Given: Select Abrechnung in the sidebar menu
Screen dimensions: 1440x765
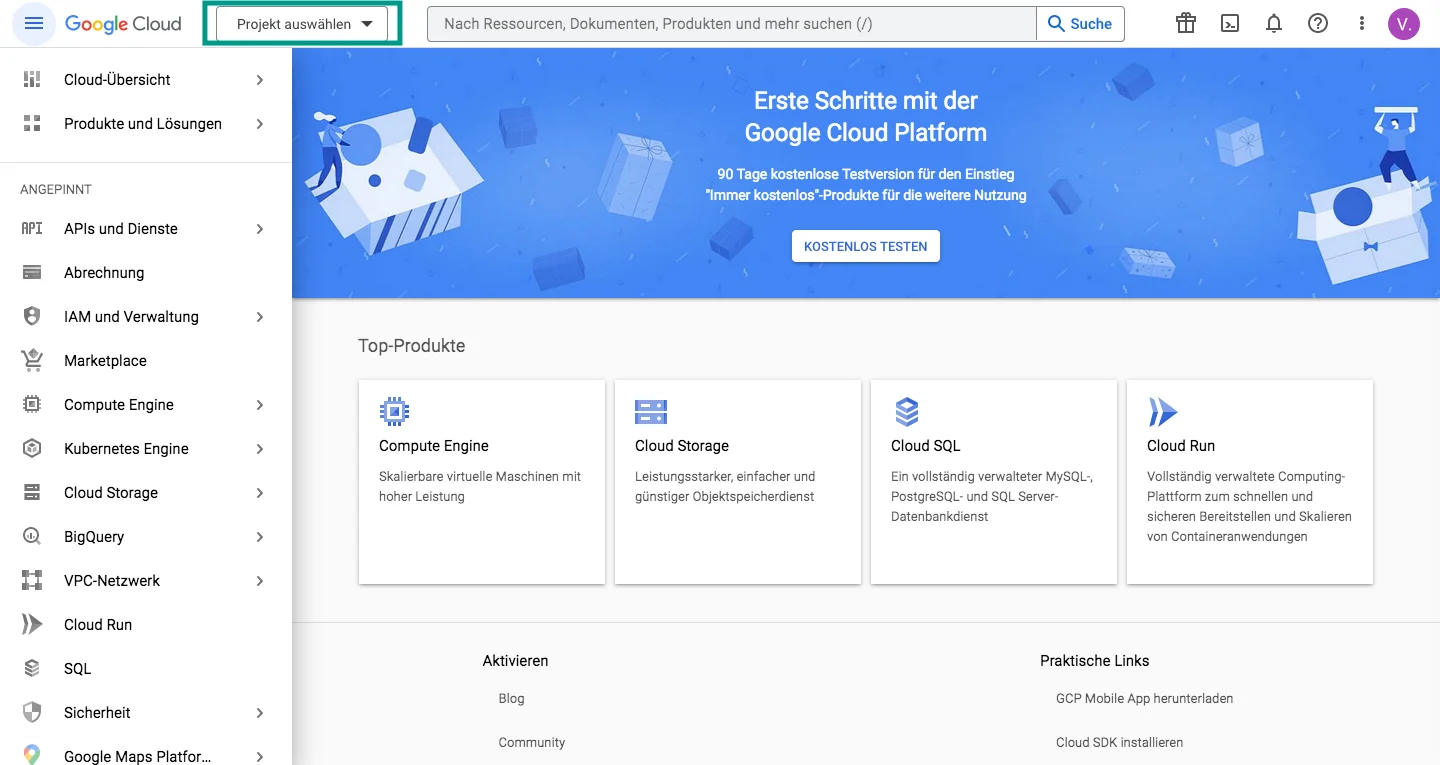Looking at the screenshot, I should (105, 272).
